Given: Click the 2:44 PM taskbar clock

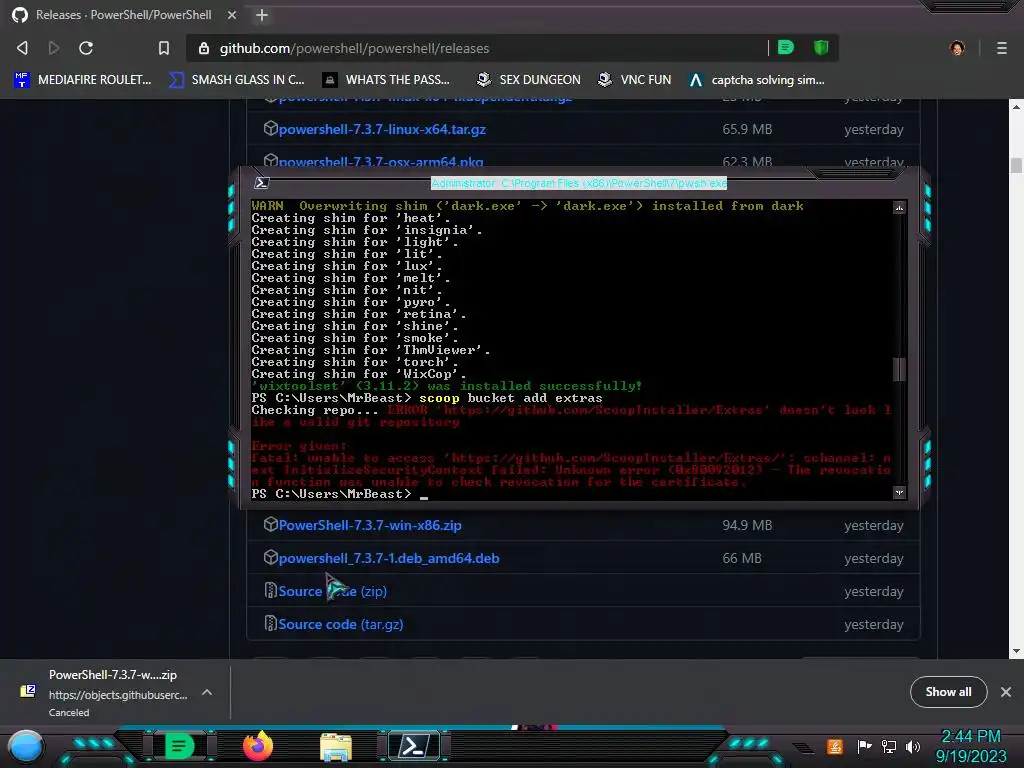Looking at the screenshot, I should tap(971, 737).
